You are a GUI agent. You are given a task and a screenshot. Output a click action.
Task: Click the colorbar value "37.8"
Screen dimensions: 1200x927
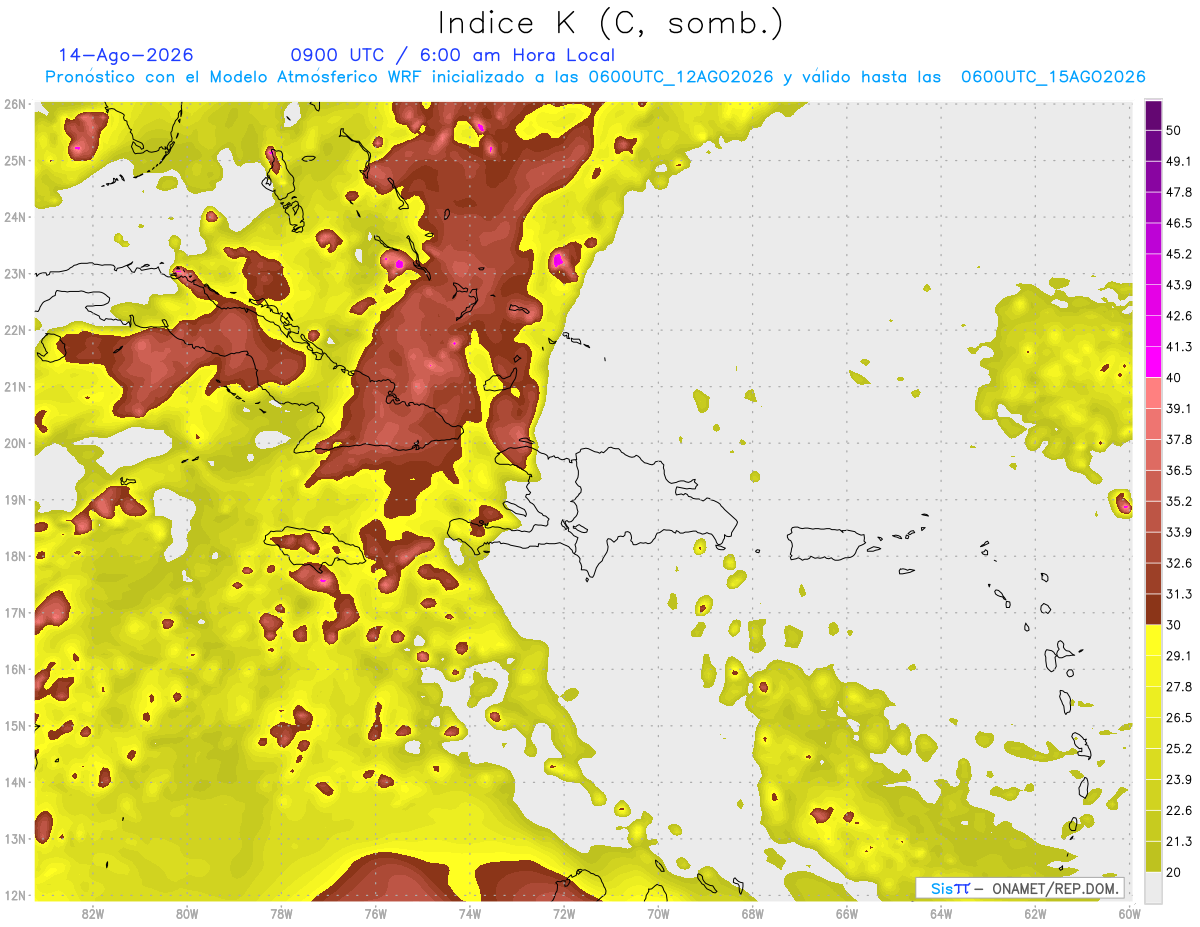tap(1178, 439)
